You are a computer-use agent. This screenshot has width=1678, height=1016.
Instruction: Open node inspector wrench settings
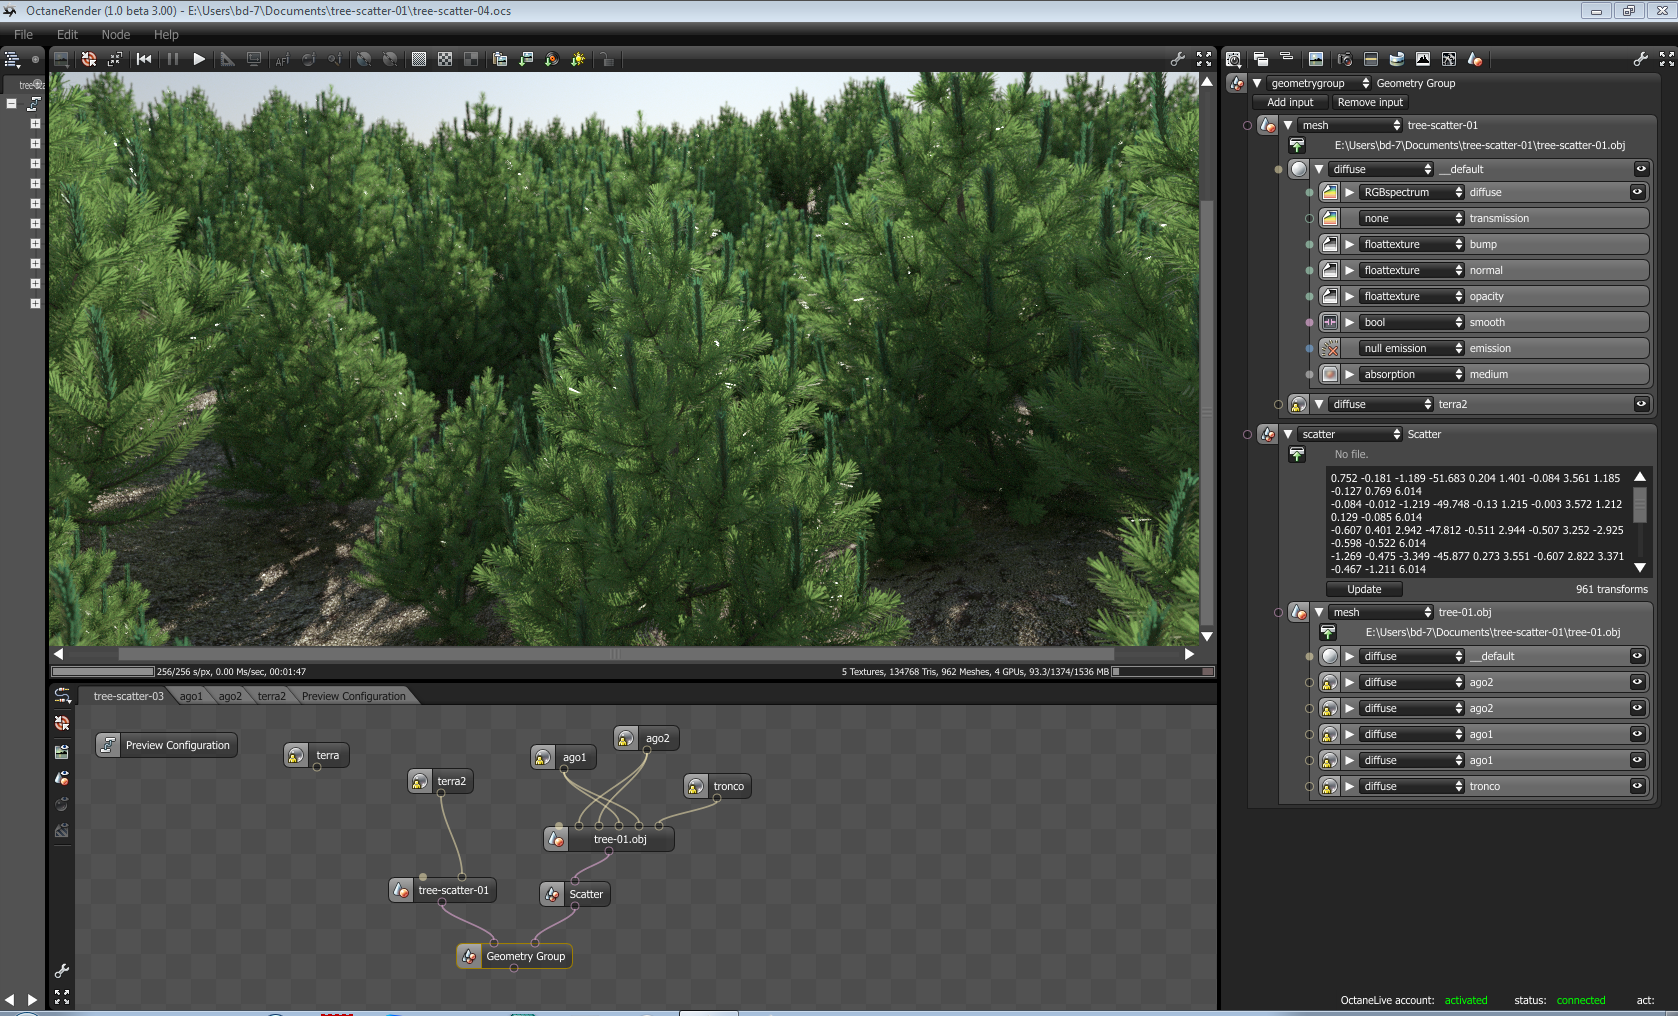pos(1641,59)
